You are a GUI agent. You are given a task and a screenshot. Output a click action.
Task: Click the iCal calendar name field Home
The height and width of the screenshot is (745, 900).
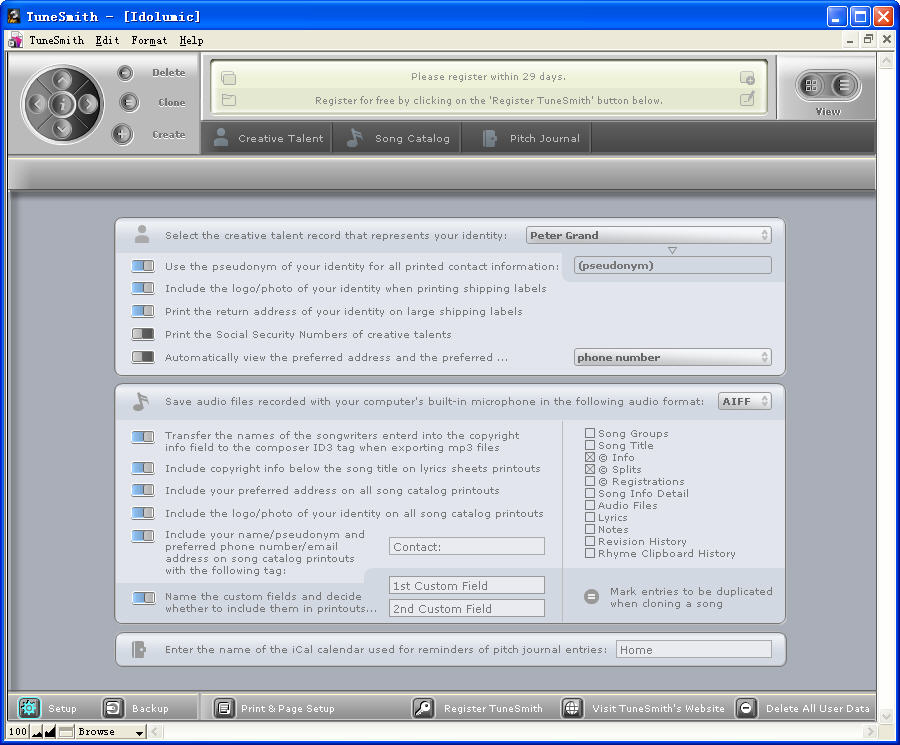point(693,649)
